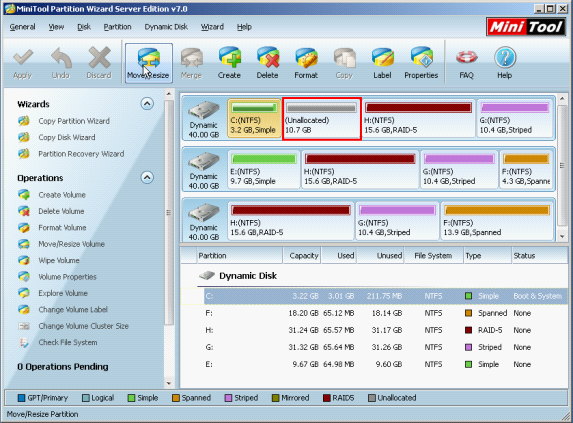Select the H: row with 31.24 GB
This screenshot has height=423, width=573.
click(x=374, y=330)
